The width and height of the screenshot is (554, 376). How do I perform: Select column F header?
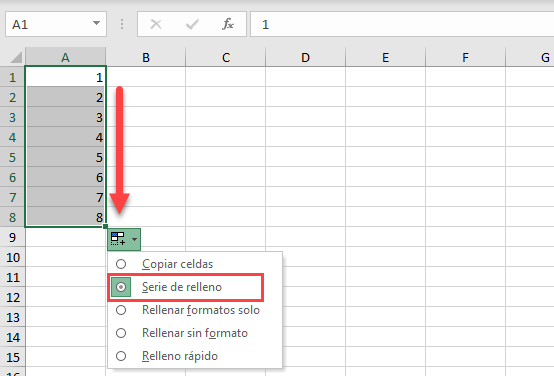466,57
